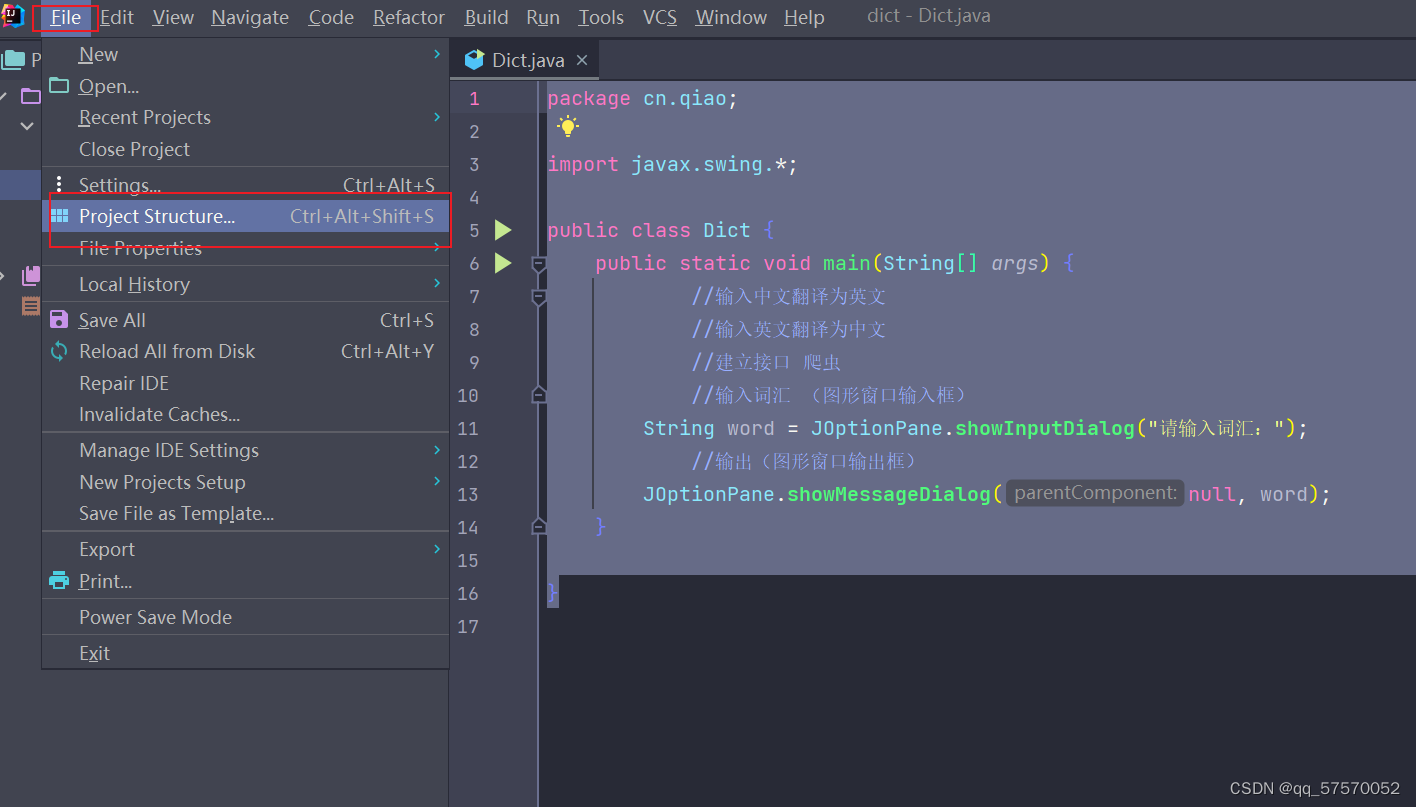The image size is (1416, 807).
Task: Open the VCS menu
Action: point(659,17)
